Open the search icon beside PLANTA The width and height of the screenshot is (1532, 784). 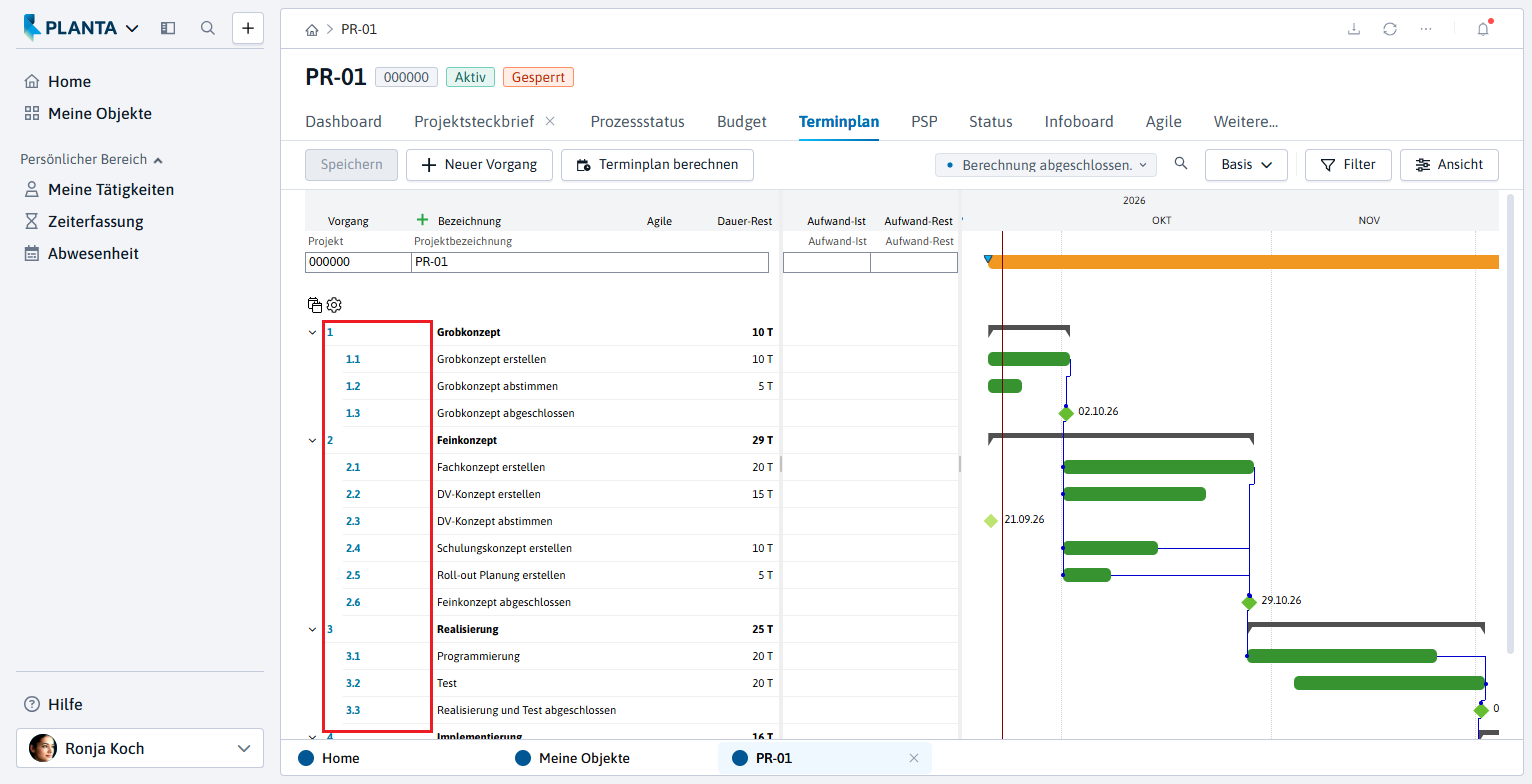(x=208, y=28)
